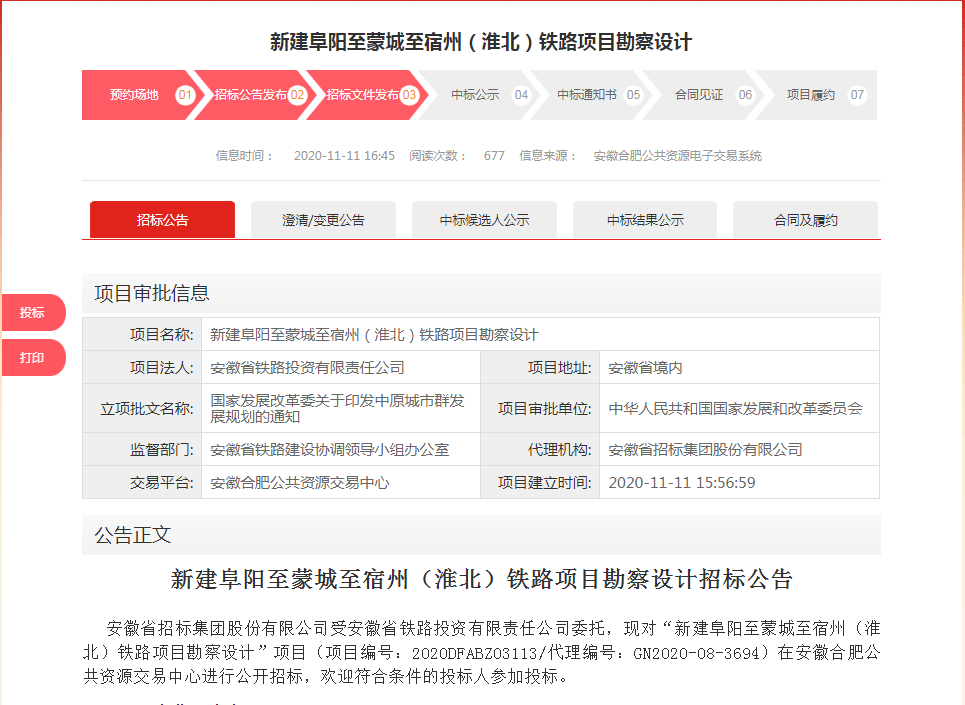
Task: Switch to the 合同及履约 tab
Action: point(806,220)
